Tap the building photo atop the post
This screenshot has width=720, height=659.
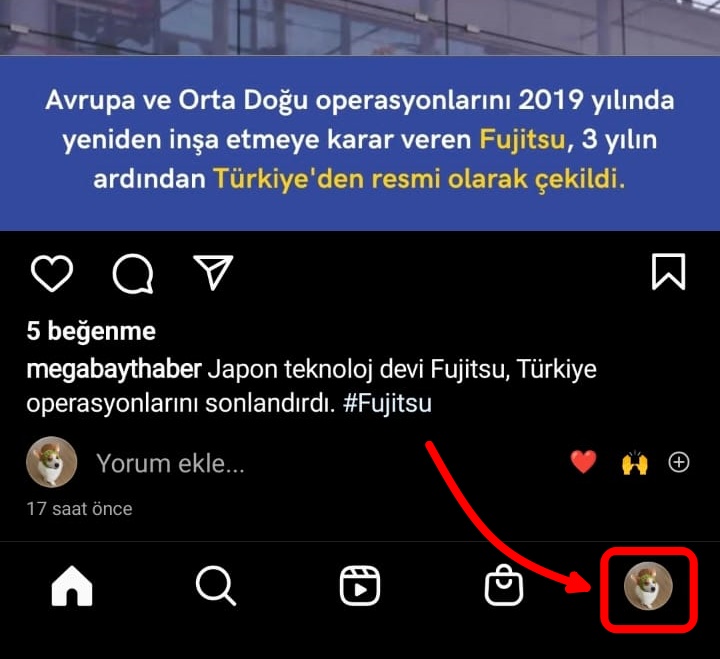[x=360, y=28]
